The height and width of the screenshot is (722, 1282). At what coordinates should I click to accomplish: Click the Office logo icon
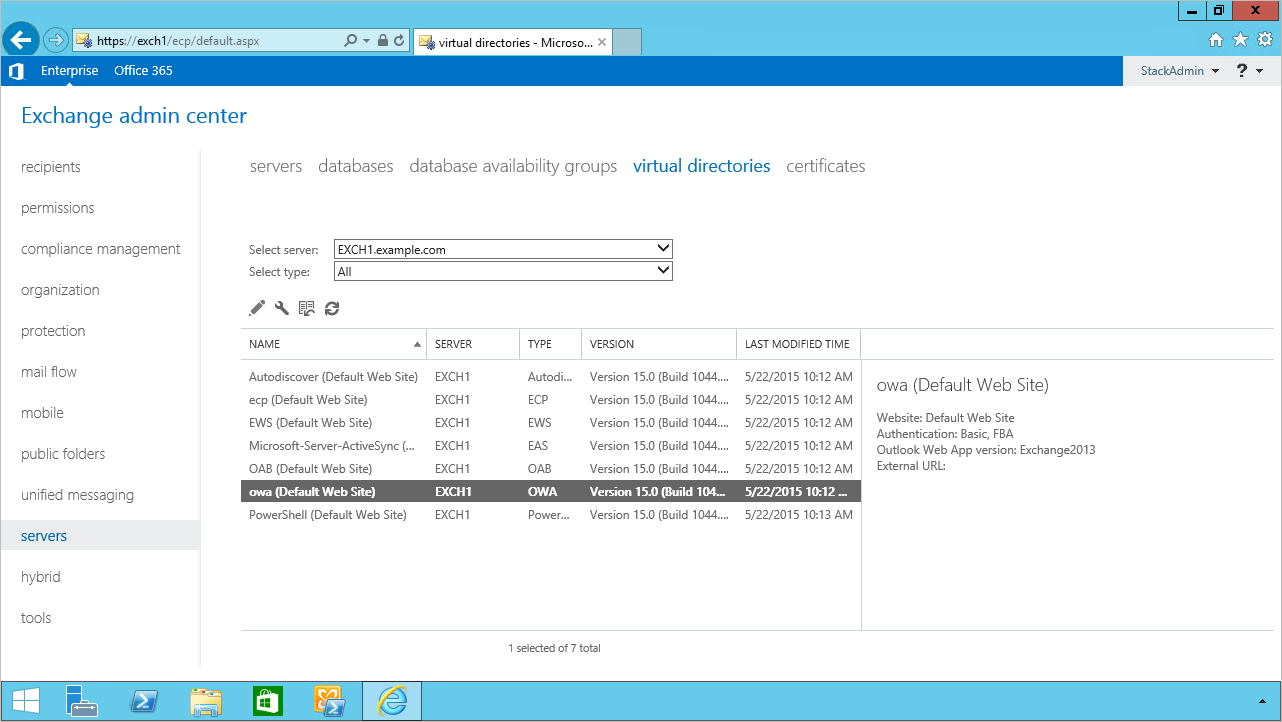[16, 71]
